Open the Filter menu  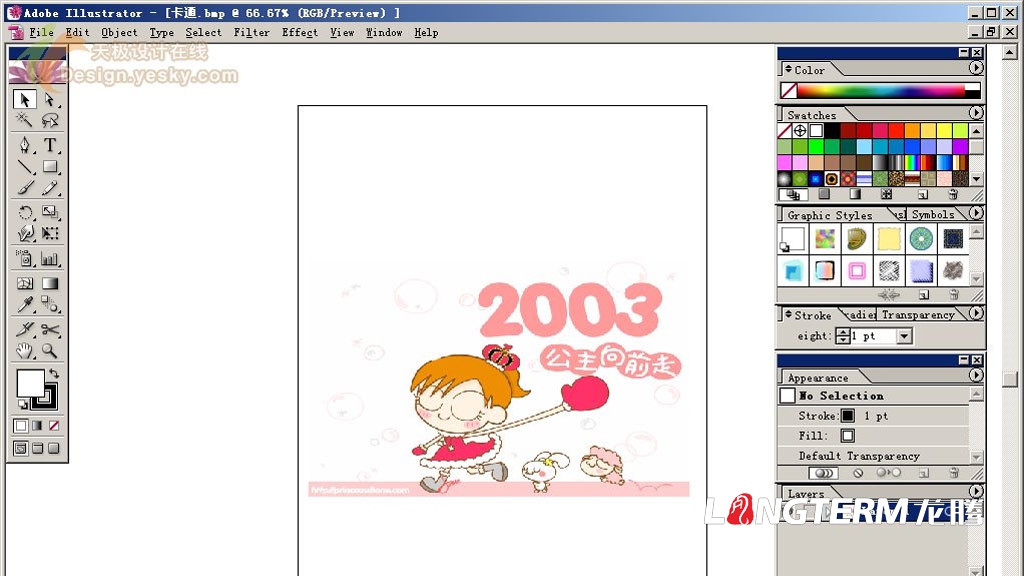pos(251,32)
